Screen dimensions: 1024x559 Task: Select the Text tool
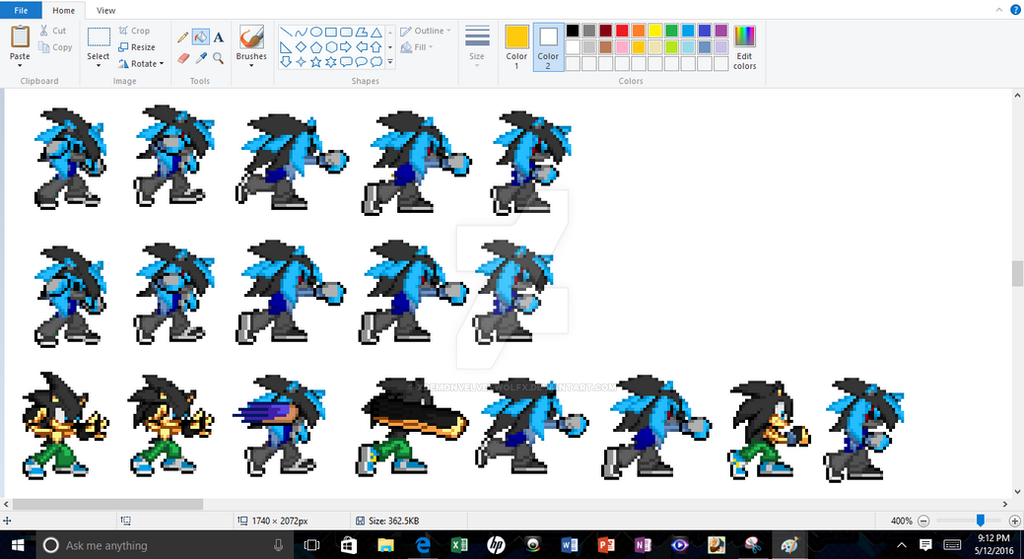click(x=218, y=37)
